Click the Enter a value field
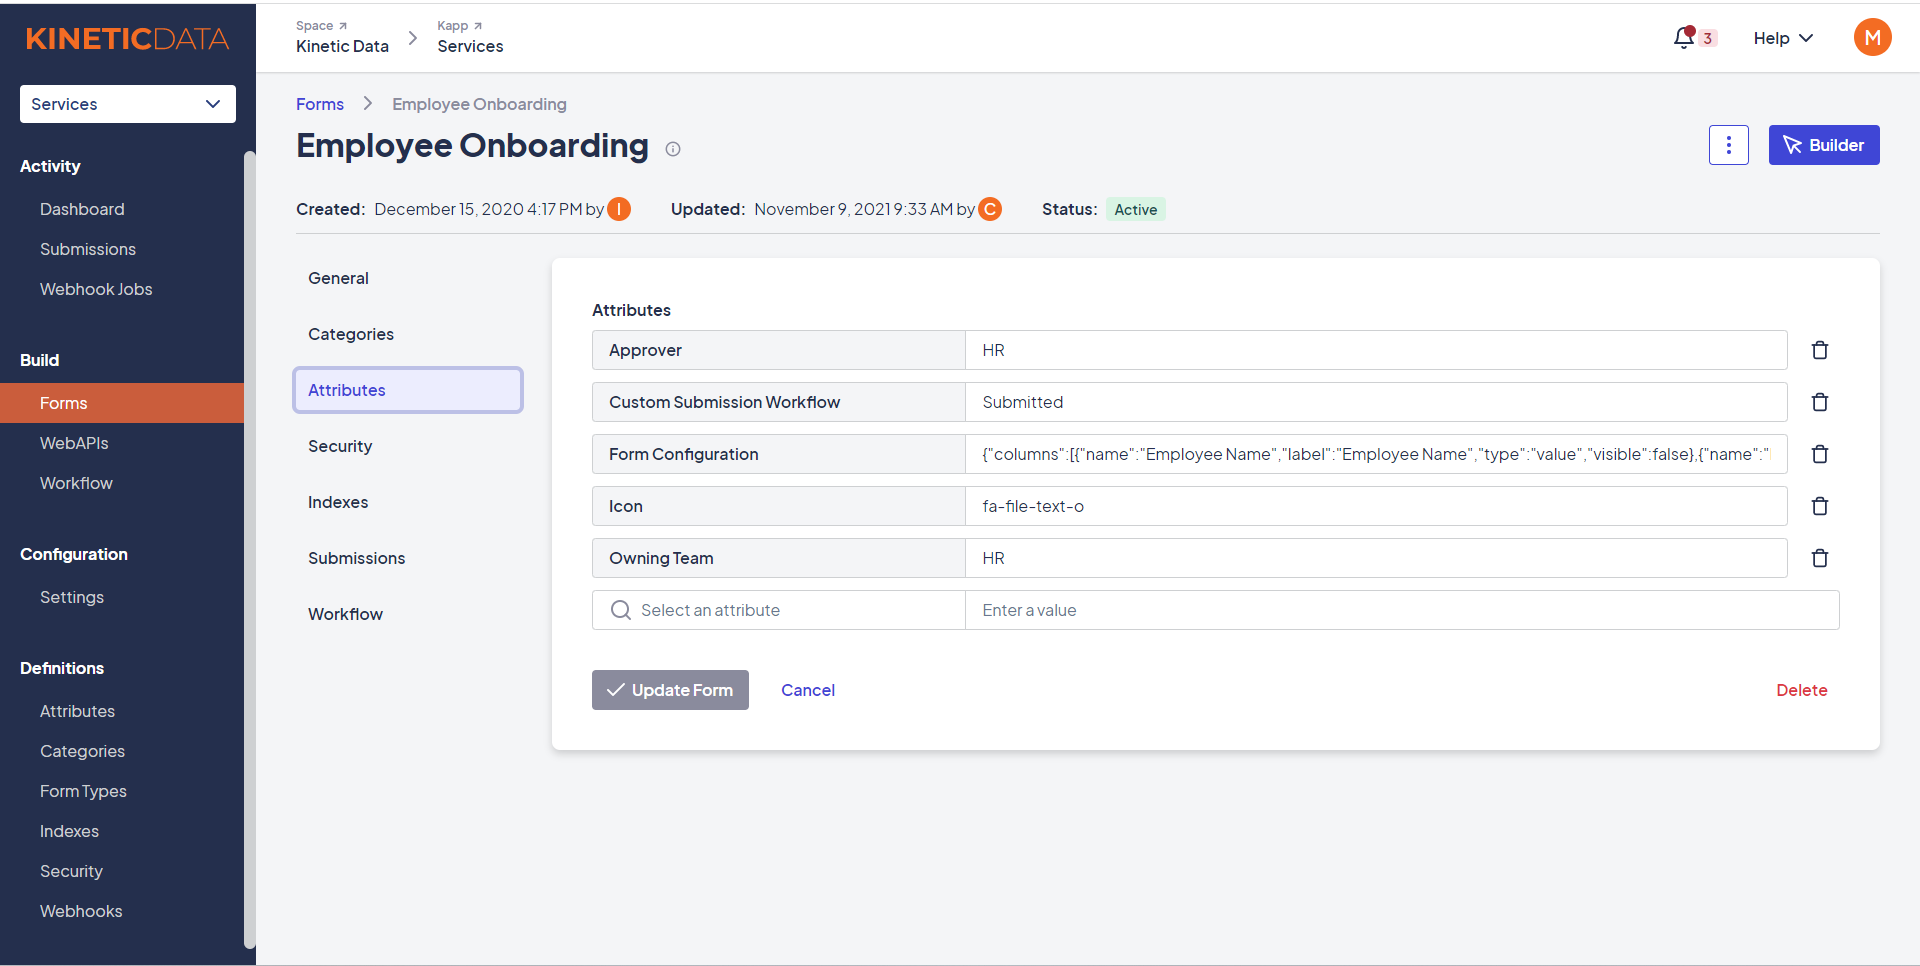The height and width of the screenshot is (966, 1920). point(1402,610)
